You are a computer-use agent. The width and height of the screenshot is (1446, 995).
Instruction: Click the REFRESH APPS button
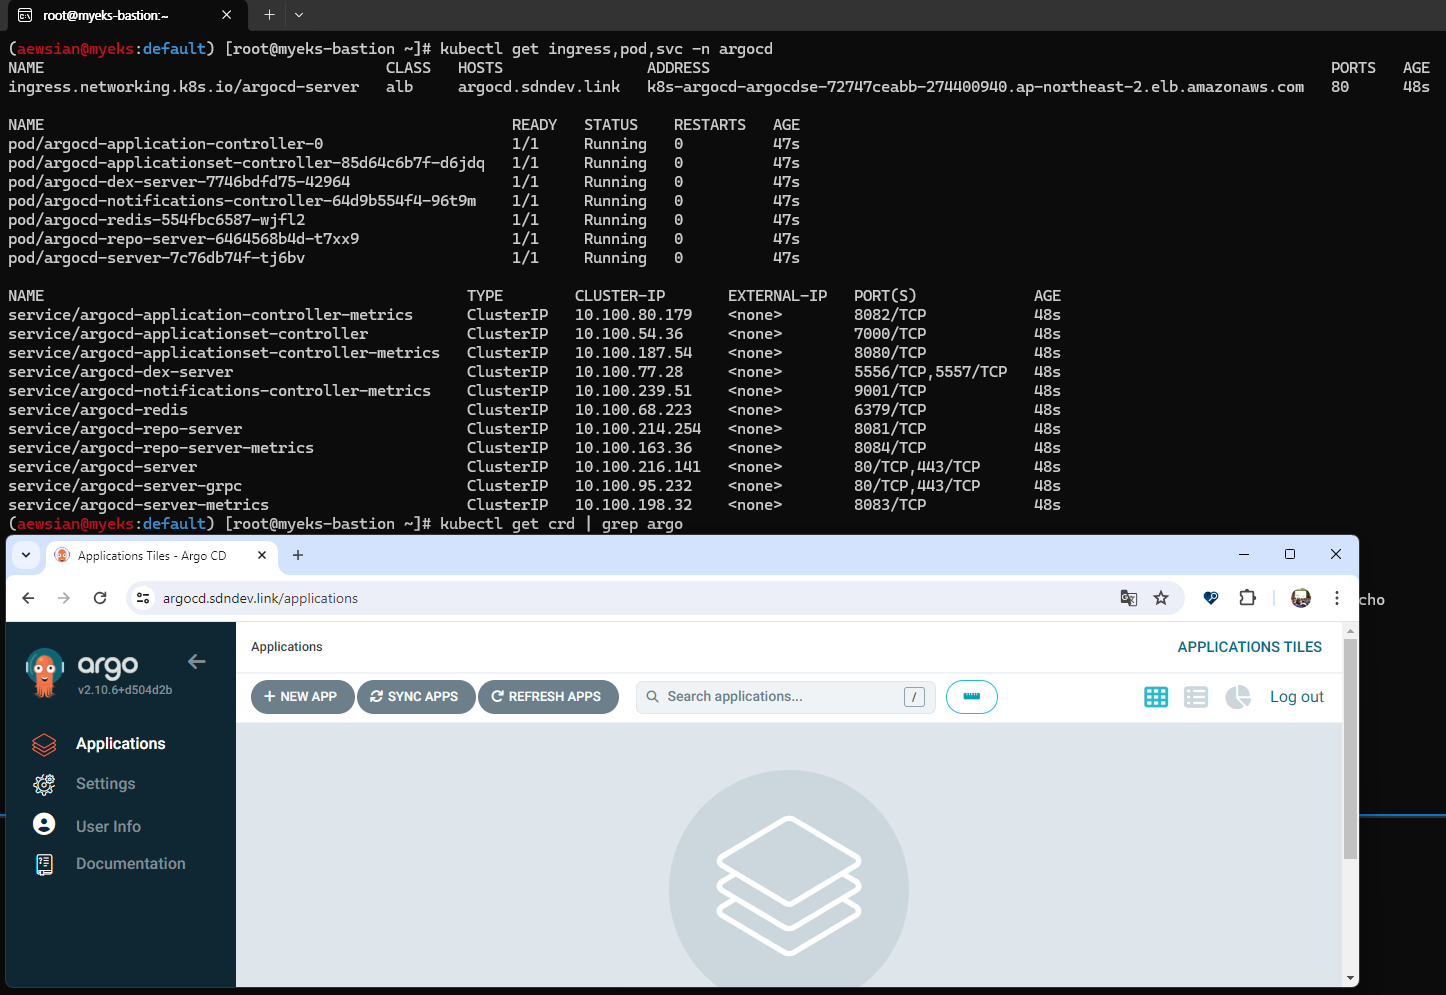(x=548, y=697)
